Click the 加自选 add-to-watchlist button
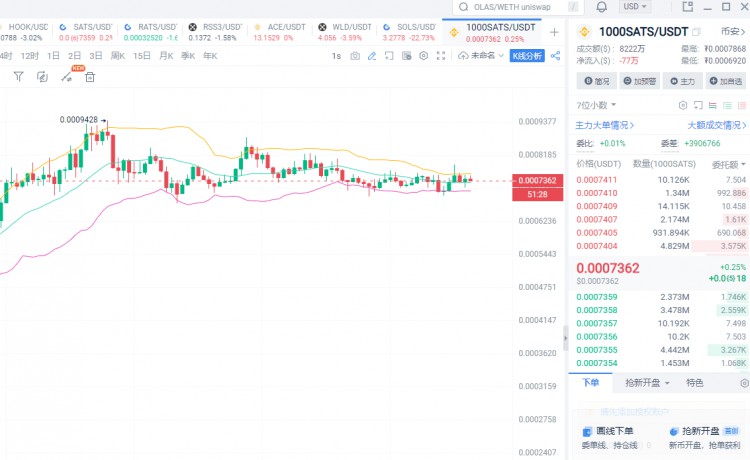The height and width of the screenshot is (460, 750). pyautogui.click(x=726, y=81)
